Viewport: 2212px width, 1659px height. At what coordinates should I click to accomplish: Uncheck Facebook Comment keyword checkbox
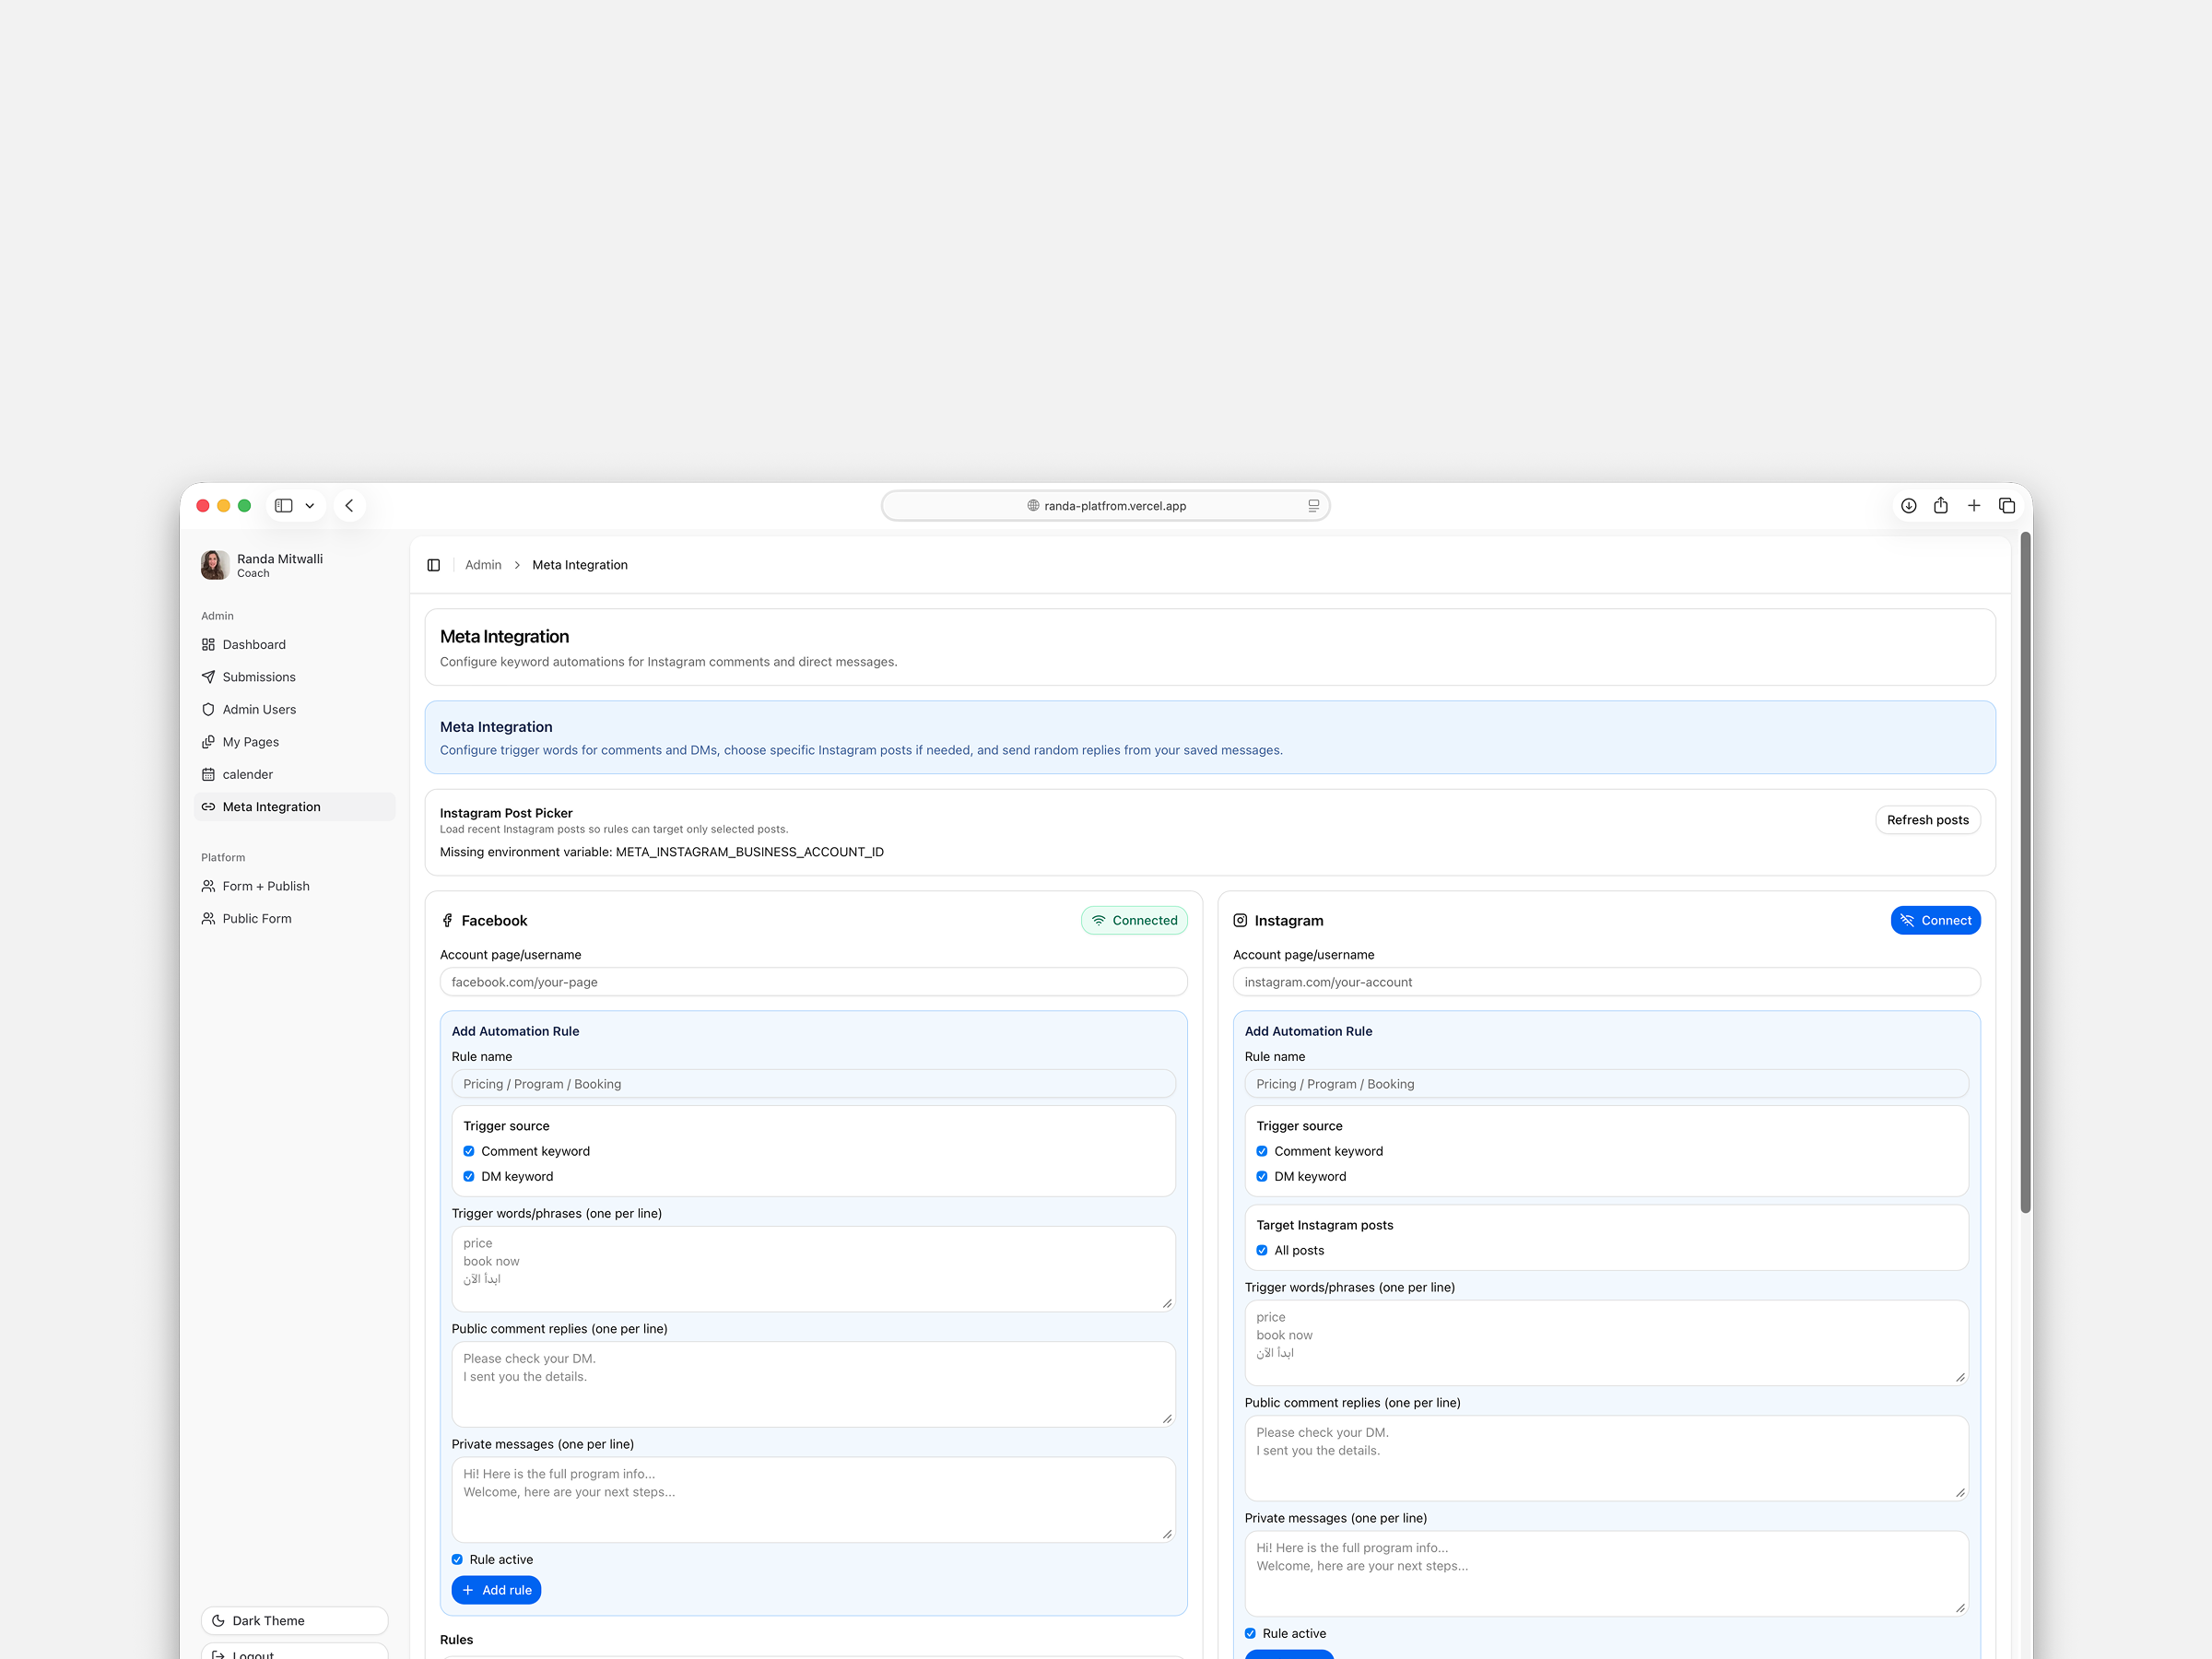(x=469, y=1151)
